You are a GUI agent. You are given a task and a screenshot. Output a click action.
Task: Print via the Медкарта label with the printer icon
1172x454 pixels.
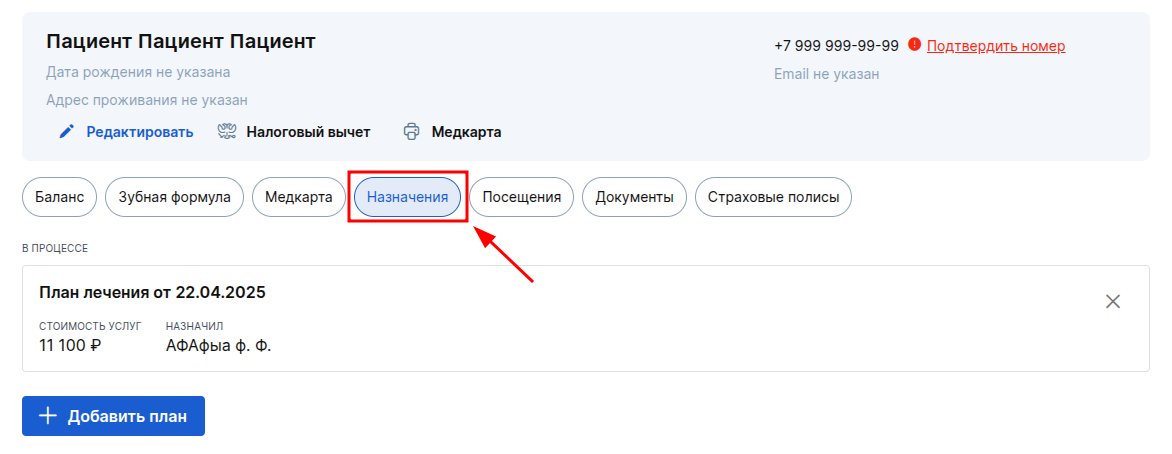tap(466, 132)
